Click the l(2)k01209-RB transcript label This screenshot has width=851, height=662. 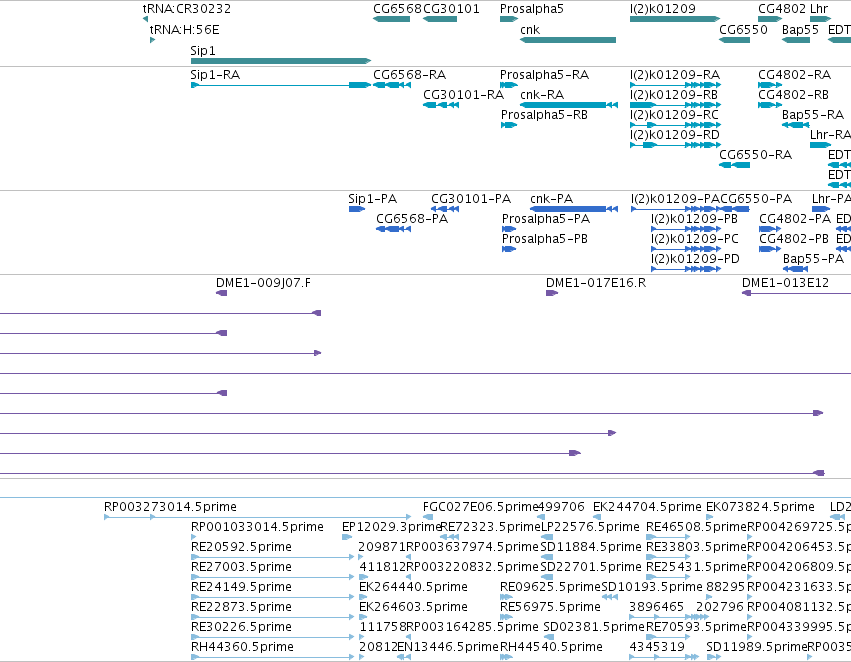point(674,94)
